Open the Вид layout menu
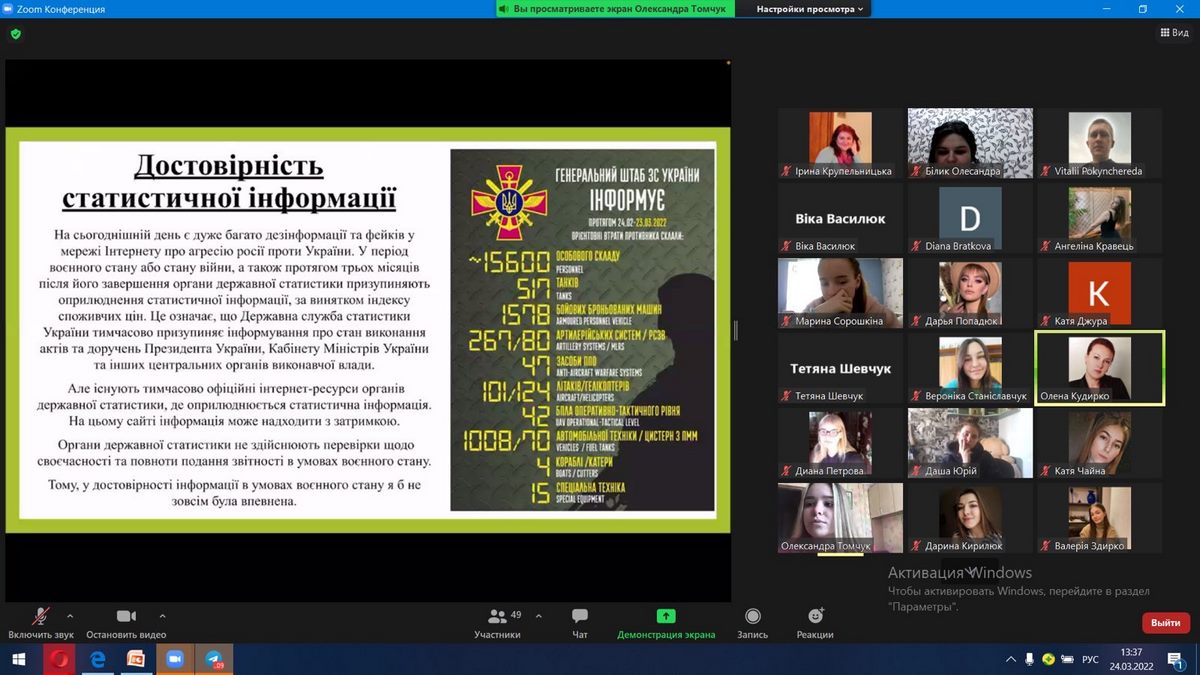 tap(1175, 33)
